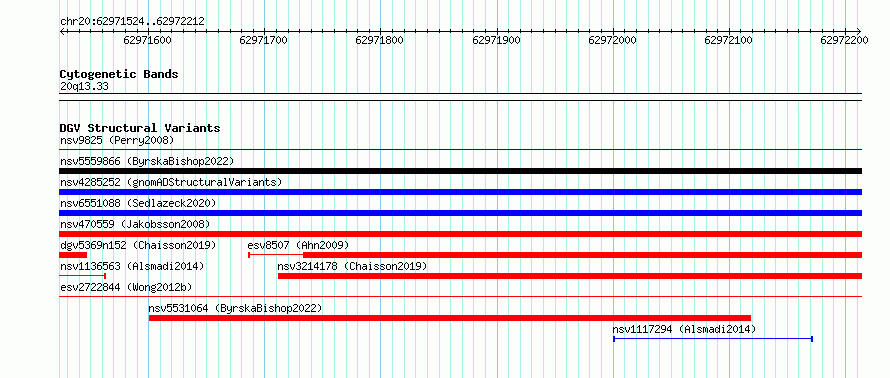Image resolution: width=890 pixels, height=378 pixels.
Task: Click ruler position 62971900
Action: 496,40
